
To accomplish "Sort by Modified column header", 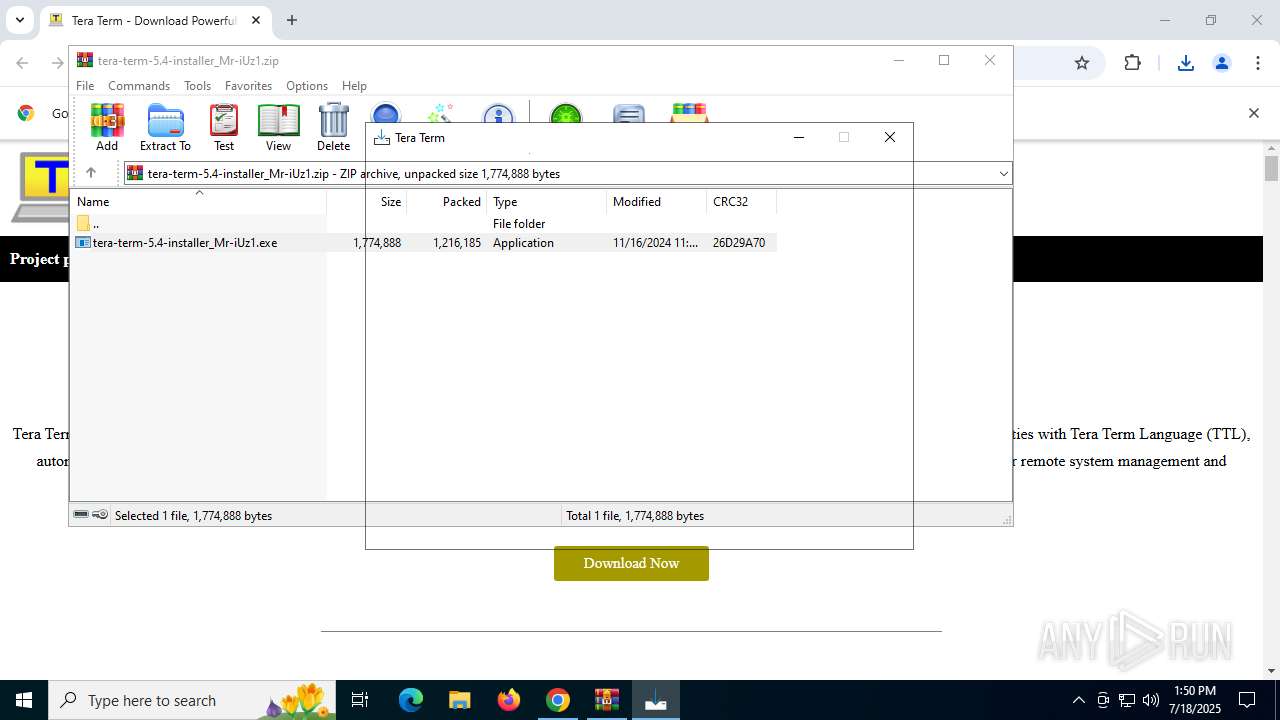I will (x=657, y=202).
